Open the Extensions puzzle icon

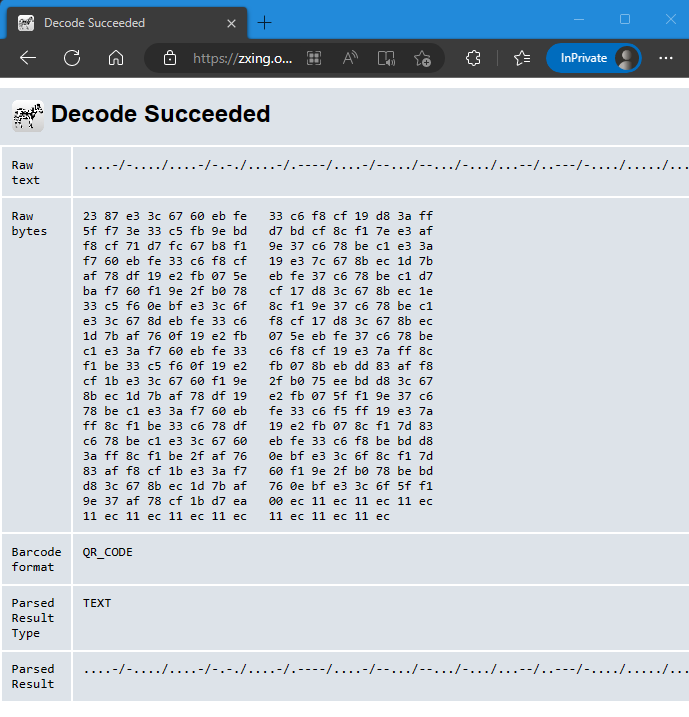point(474,58)
